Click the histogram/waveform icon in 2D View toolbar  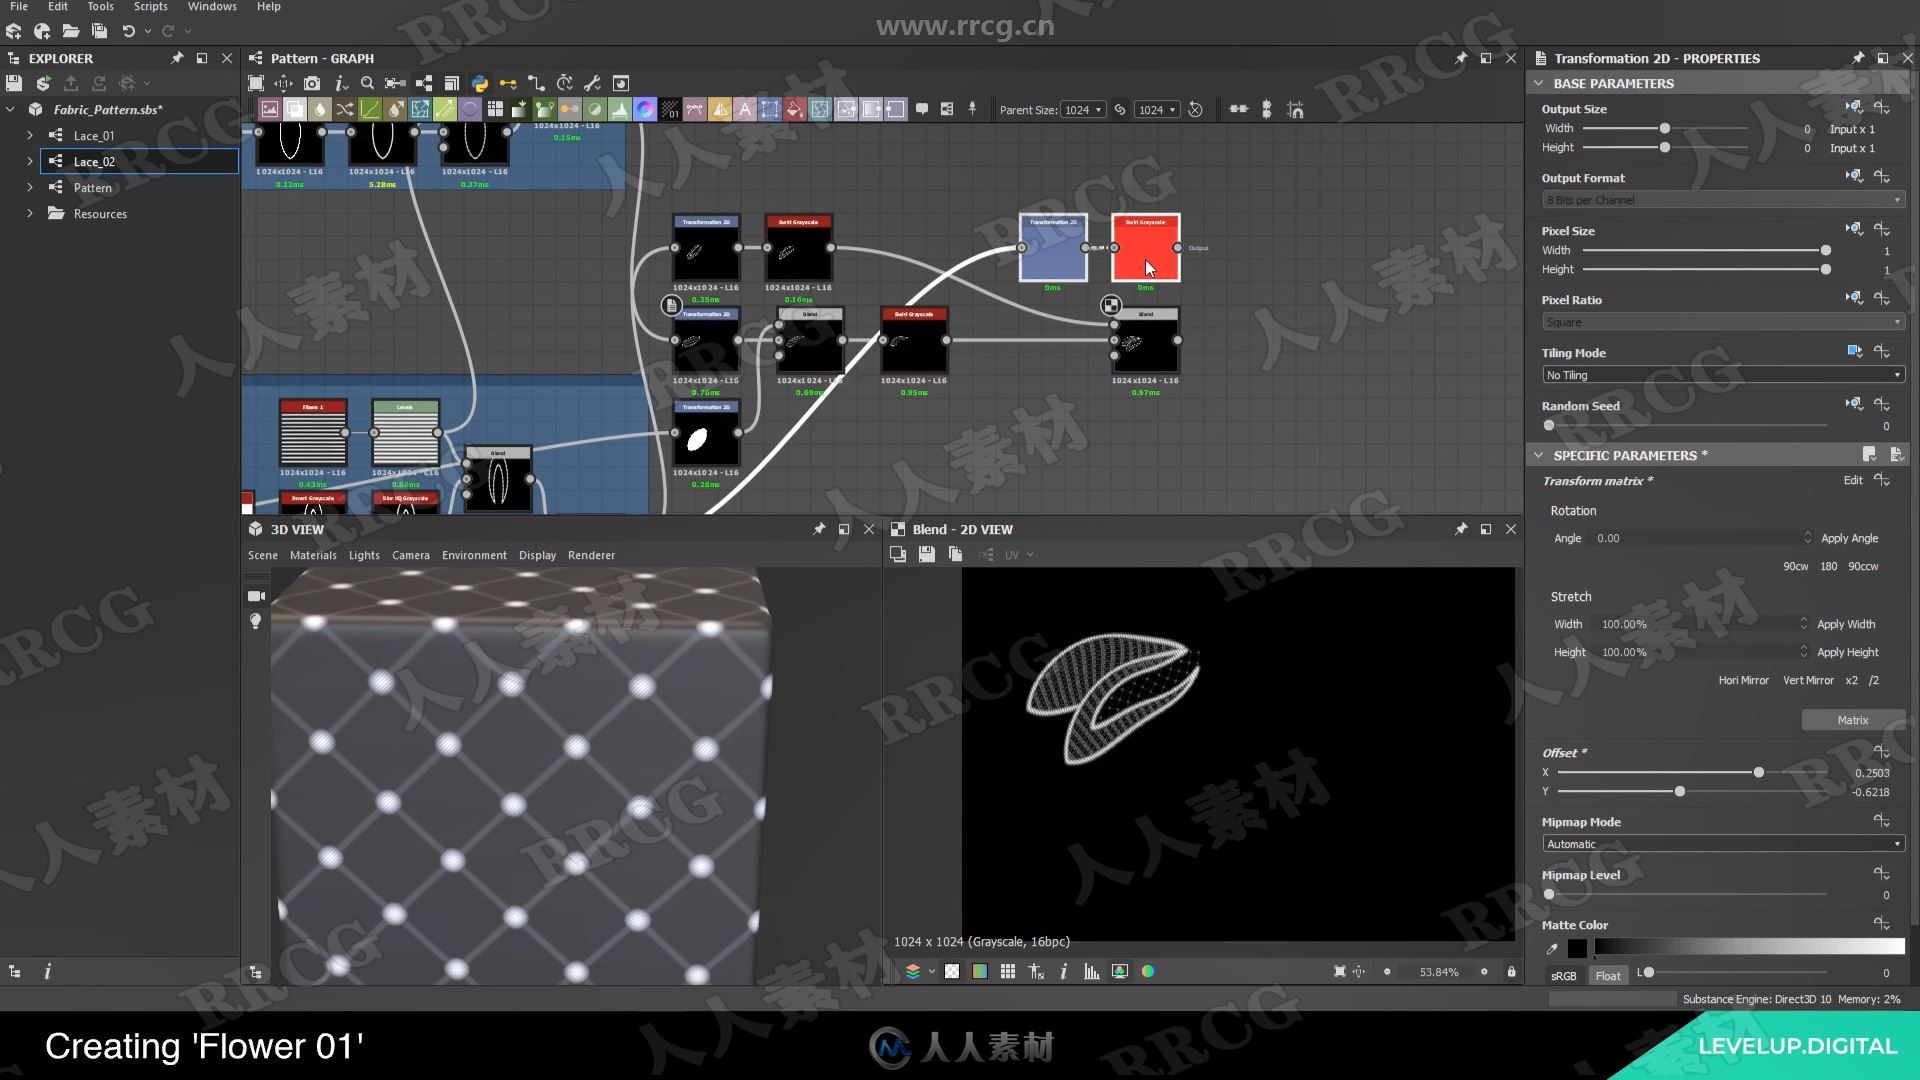[1091, 972]
